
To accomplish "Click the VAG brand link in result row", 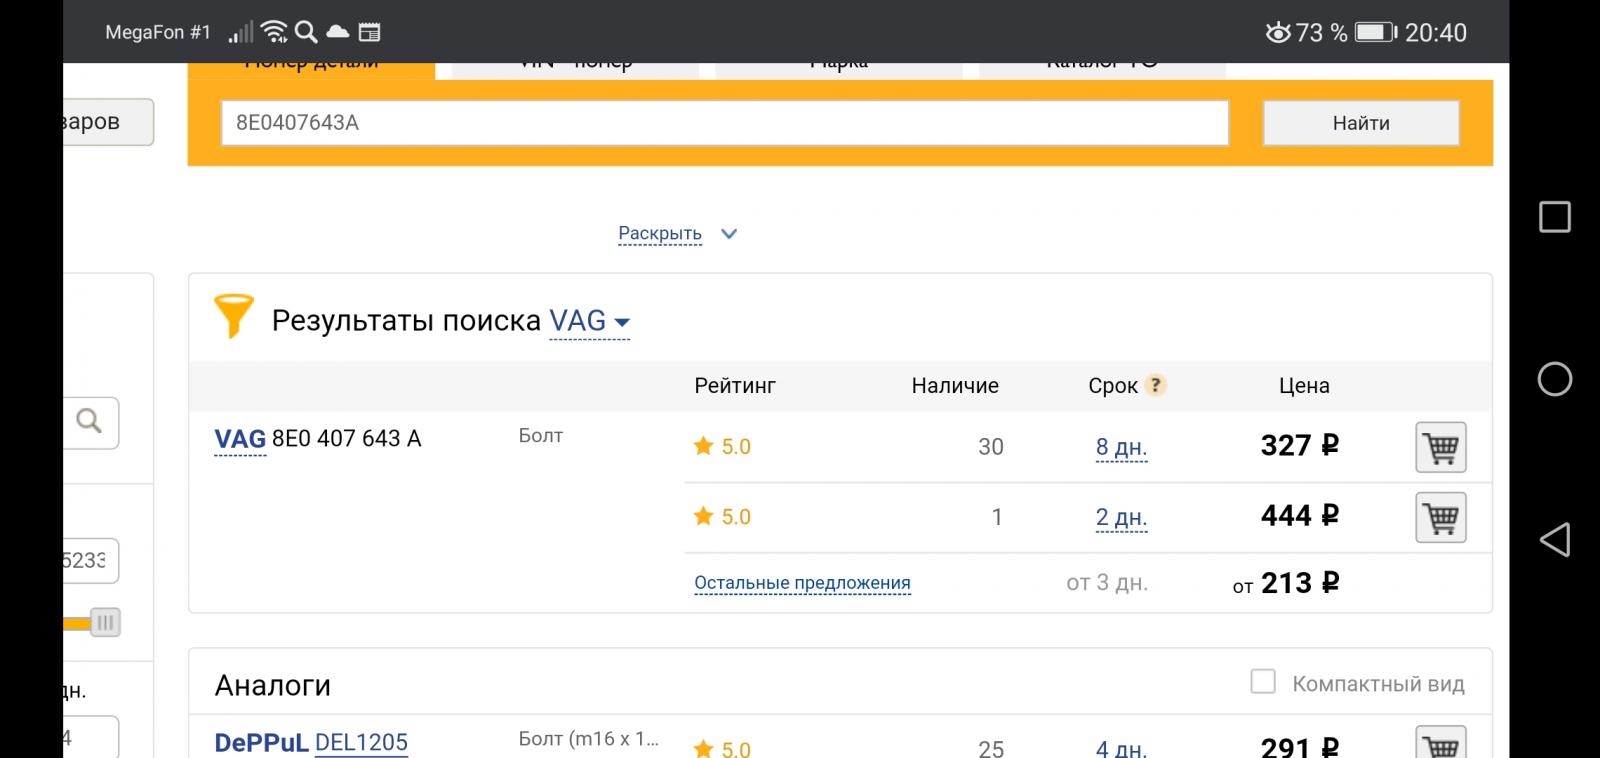I will pos(240,439).
